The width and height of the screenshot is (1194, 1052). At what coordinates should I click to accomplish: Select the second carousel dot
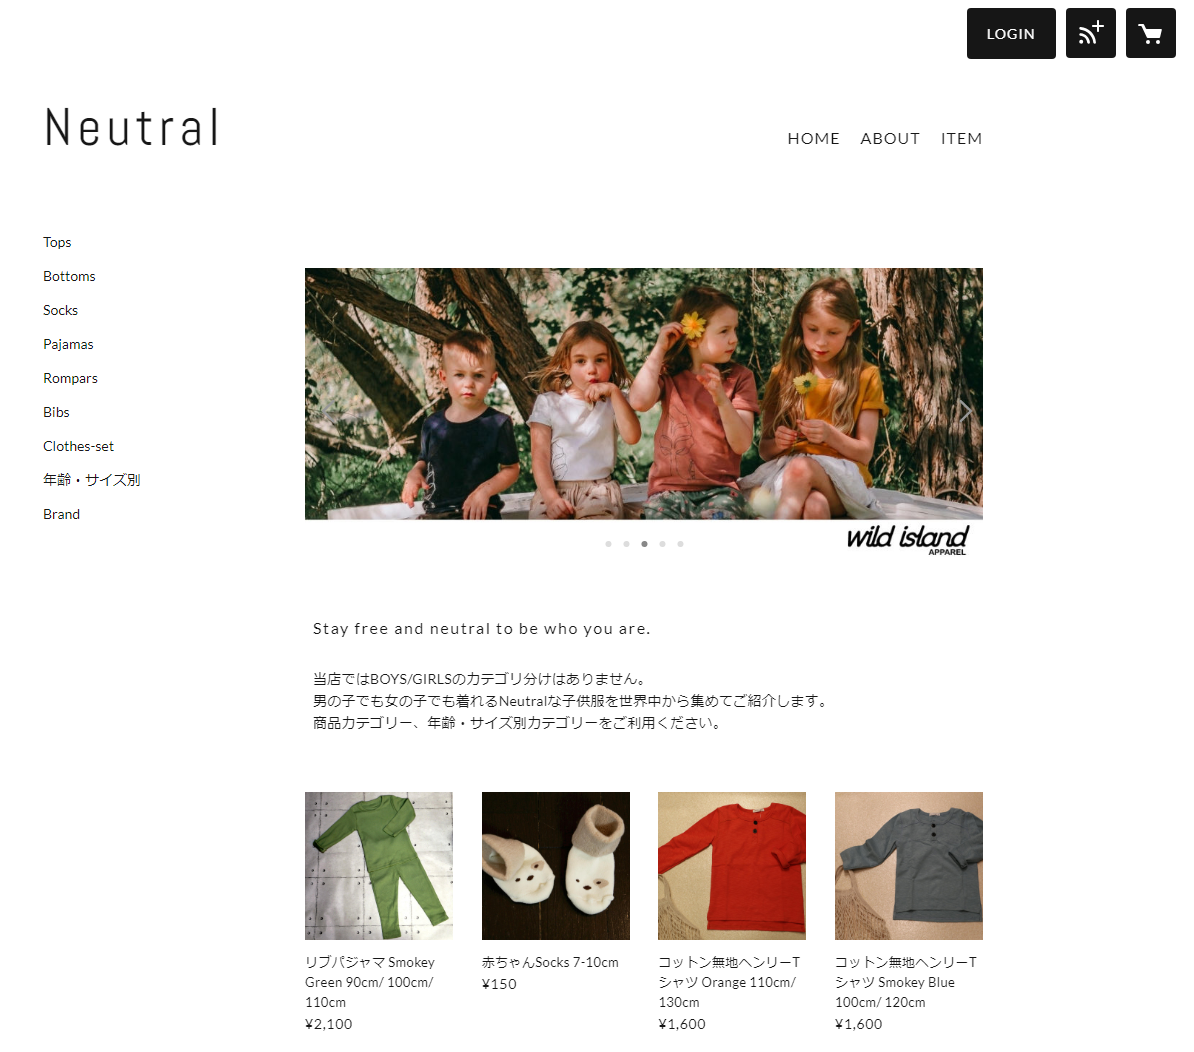626,544
